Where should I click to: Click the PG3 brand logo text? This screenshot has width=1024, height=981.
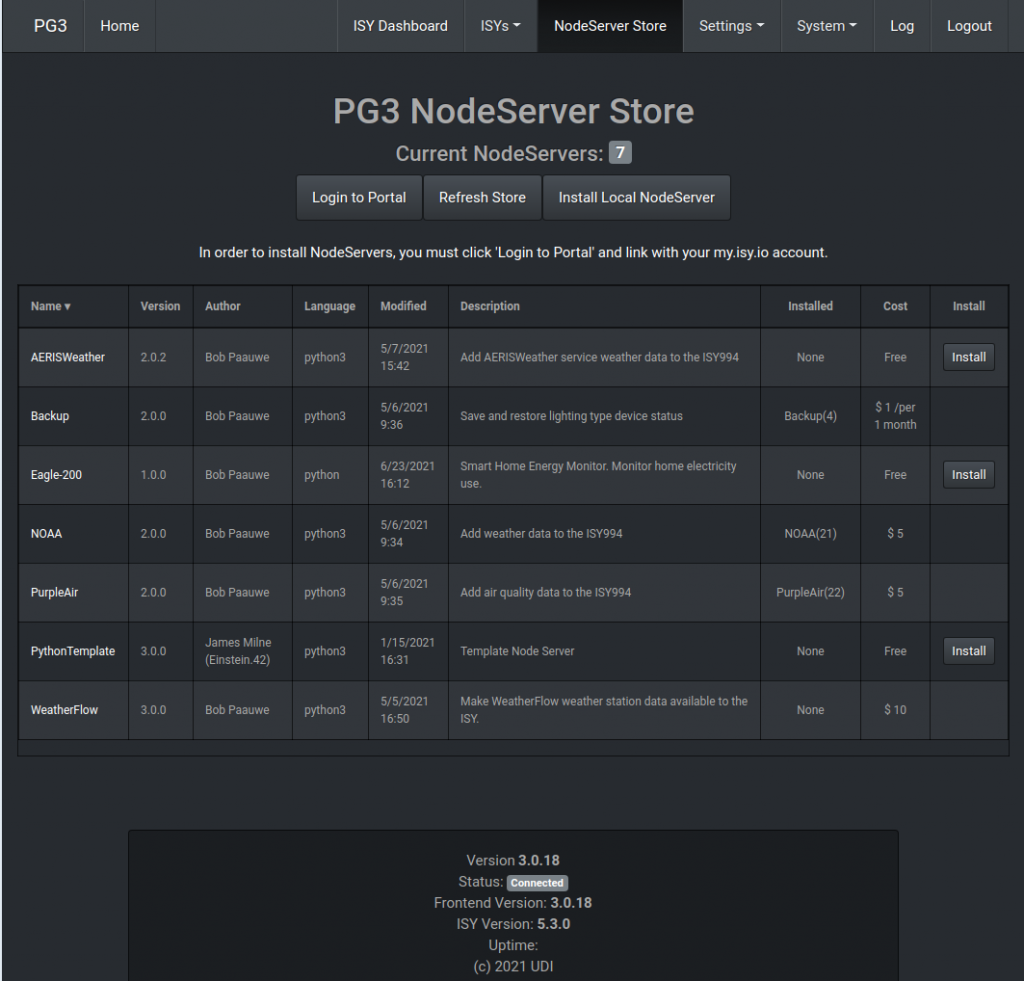(x=50, y=26)
